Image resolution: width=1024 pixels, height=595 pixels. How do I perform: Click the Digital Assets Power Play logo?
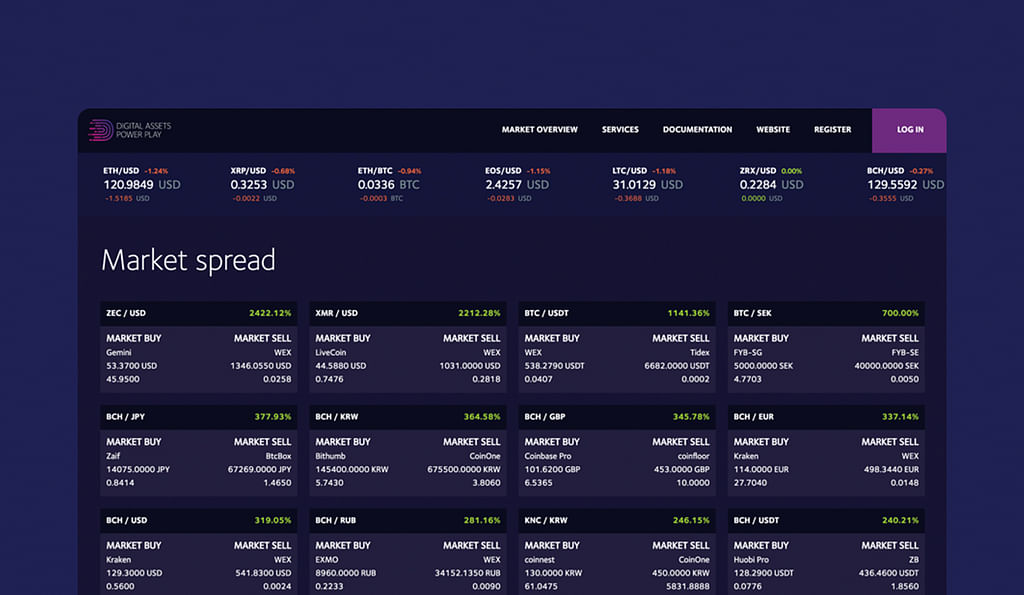pyautogui.click(x=130, y=130)
